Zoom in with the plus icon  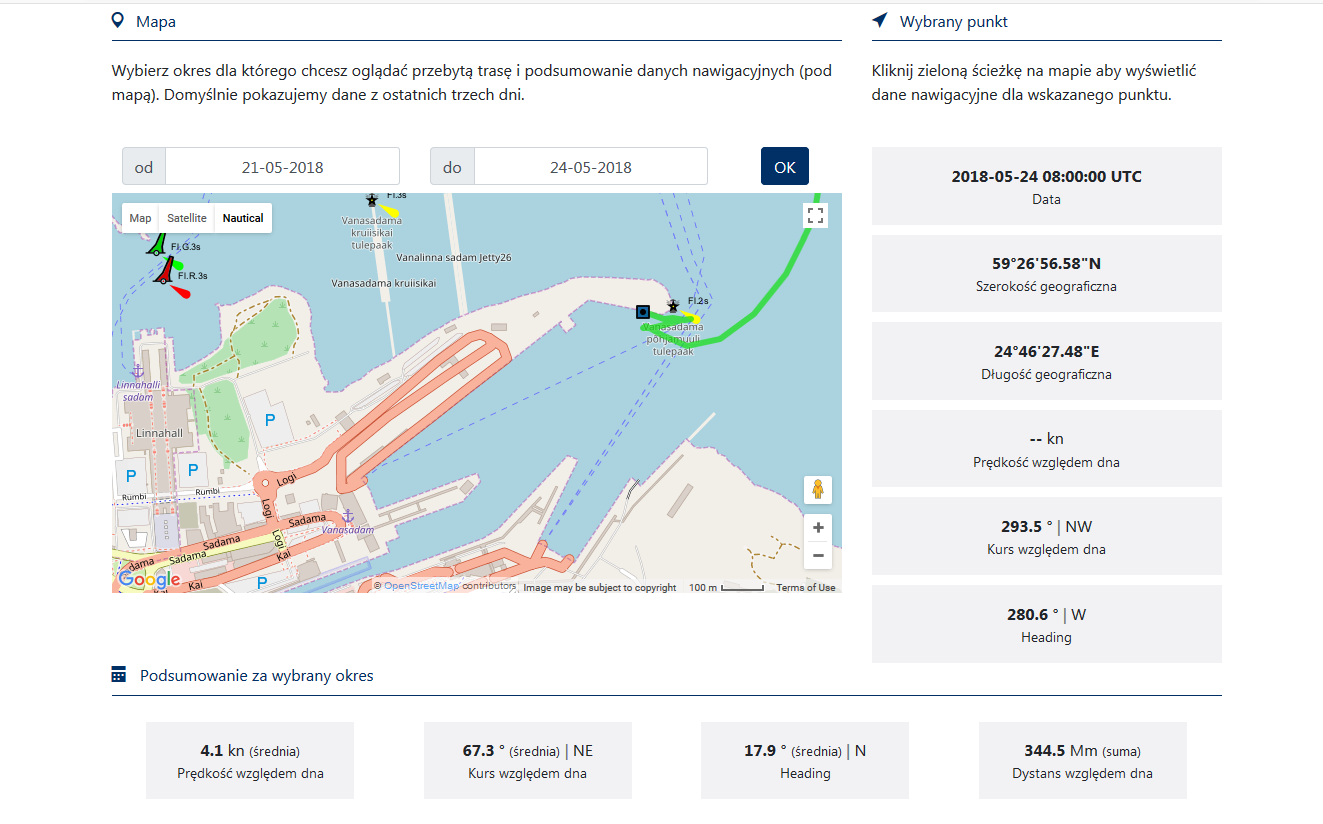817,527
